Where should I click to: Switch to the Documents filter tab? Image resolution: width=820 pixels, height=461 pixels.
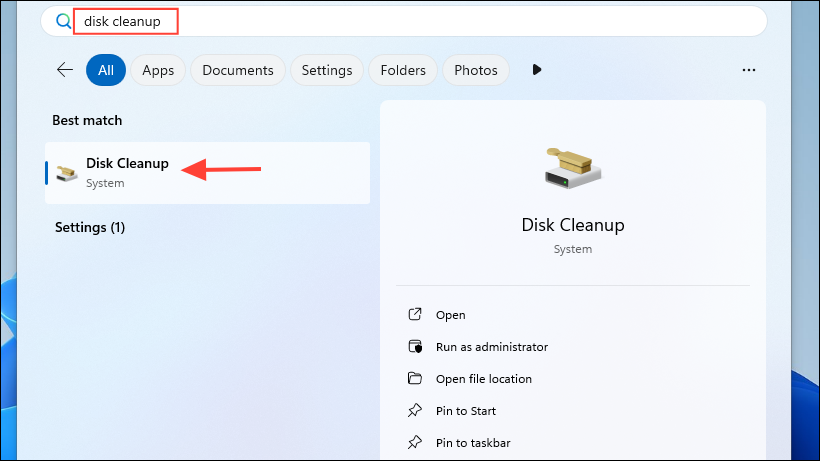click(x=238, y=70)
